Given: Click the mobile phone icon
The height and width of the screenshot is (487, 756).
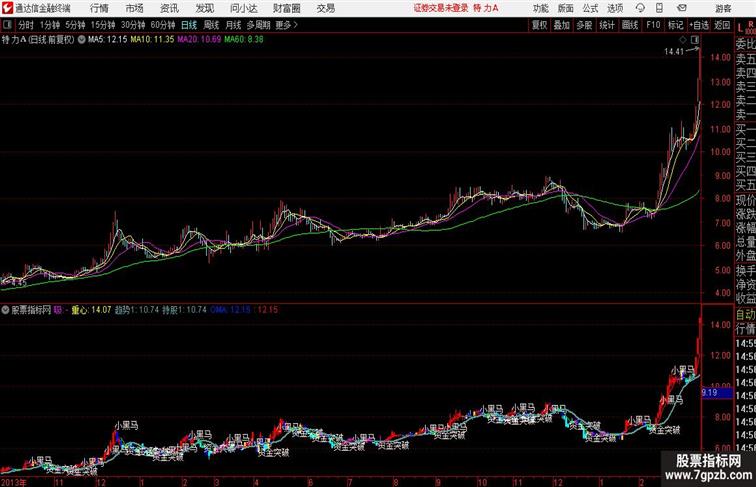Looking at the screenshot, I should click(x=660, y=8).
